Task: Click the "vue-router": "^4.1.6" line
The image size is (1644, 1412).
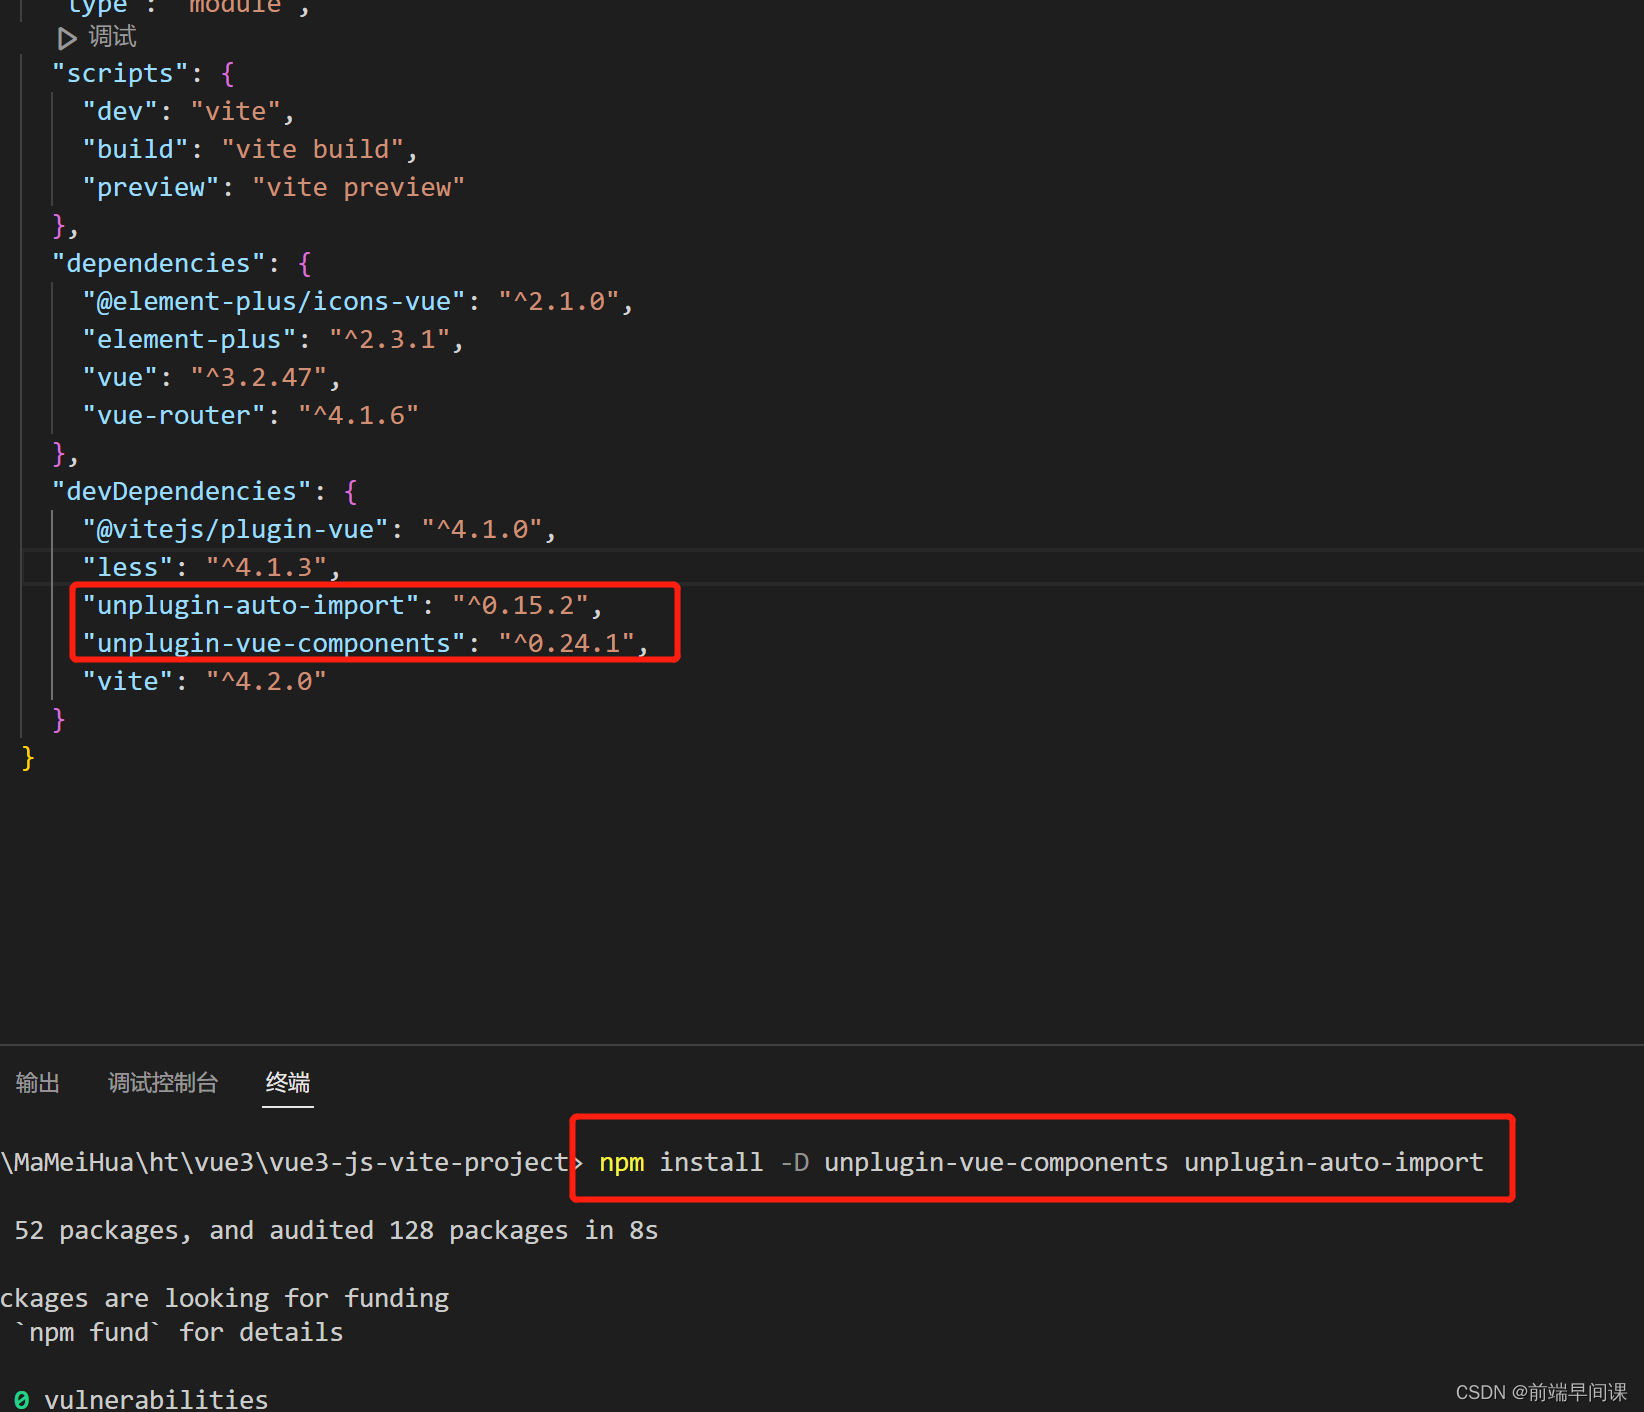Action: (x=251, y=416)
